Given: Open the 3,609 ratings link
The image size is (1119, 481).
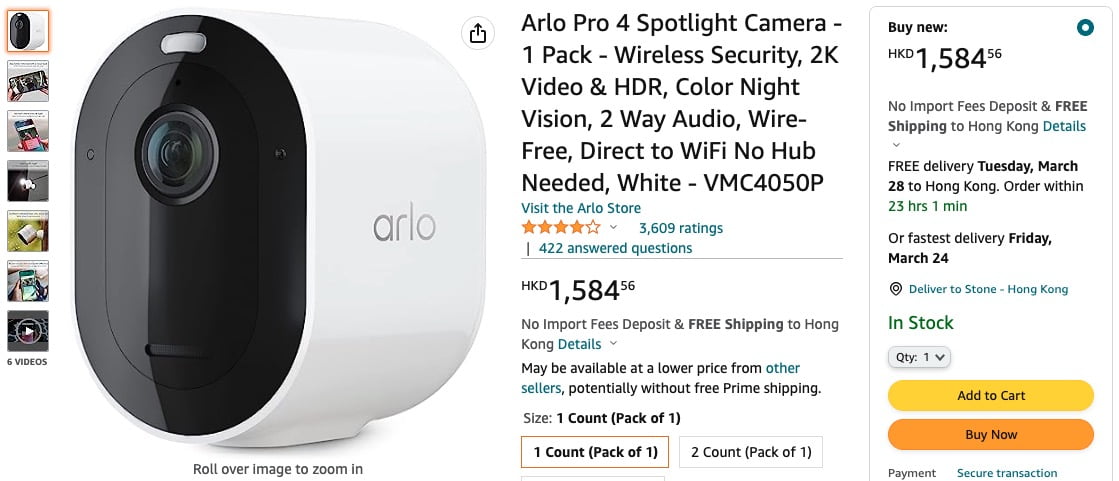Looking at the screenshot, I should tap(680, 228).
